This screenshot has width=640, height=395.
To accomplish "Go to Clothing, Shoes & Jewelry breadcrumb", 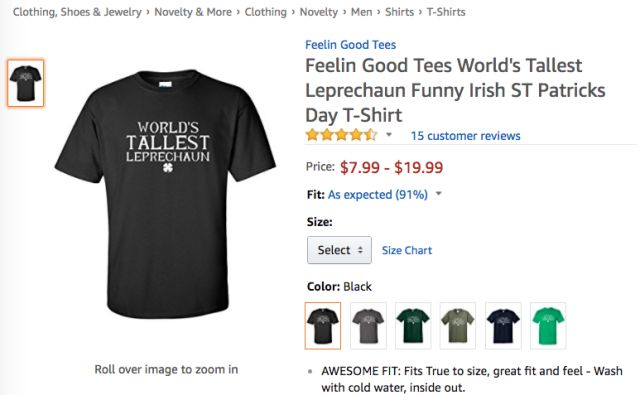I will pyautogui.click(x=77, y=12).
